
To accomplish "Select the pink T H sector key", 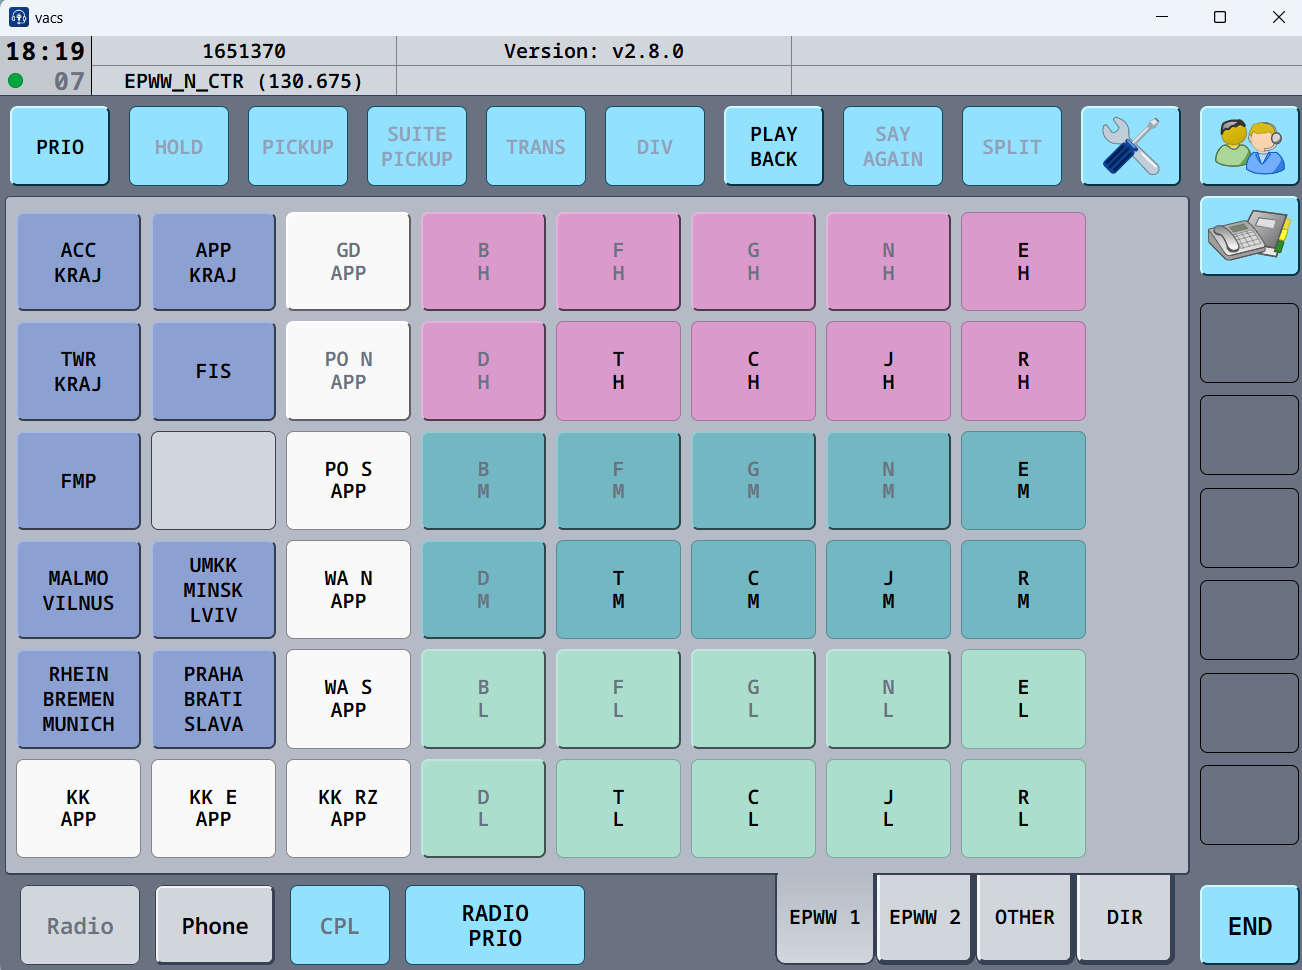I will 619,371.
